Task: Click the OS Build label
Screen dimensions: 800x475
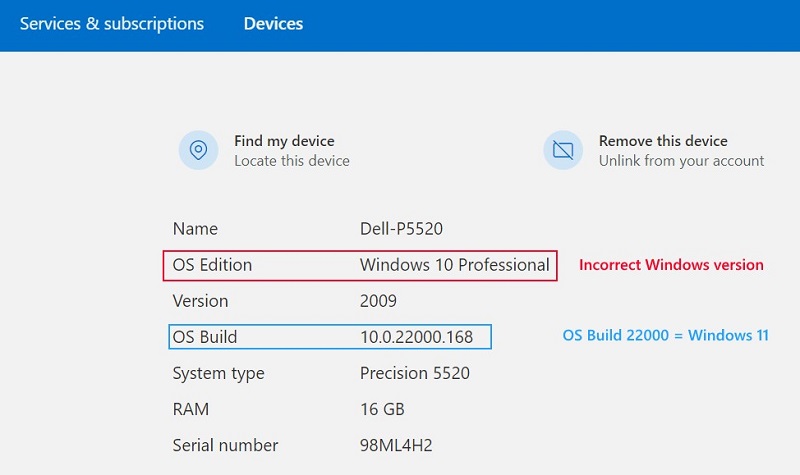Action: coord(205,337)
